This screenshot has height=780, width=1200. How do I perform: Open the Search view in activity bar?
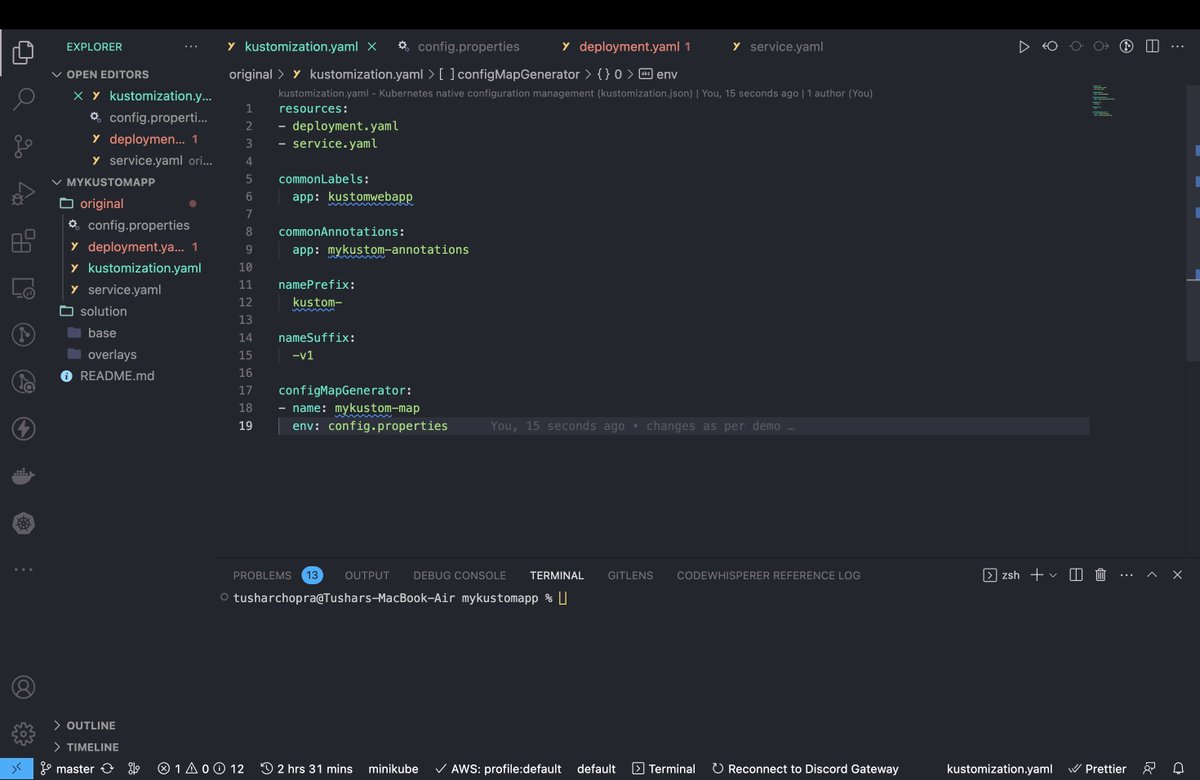(23, 99)
